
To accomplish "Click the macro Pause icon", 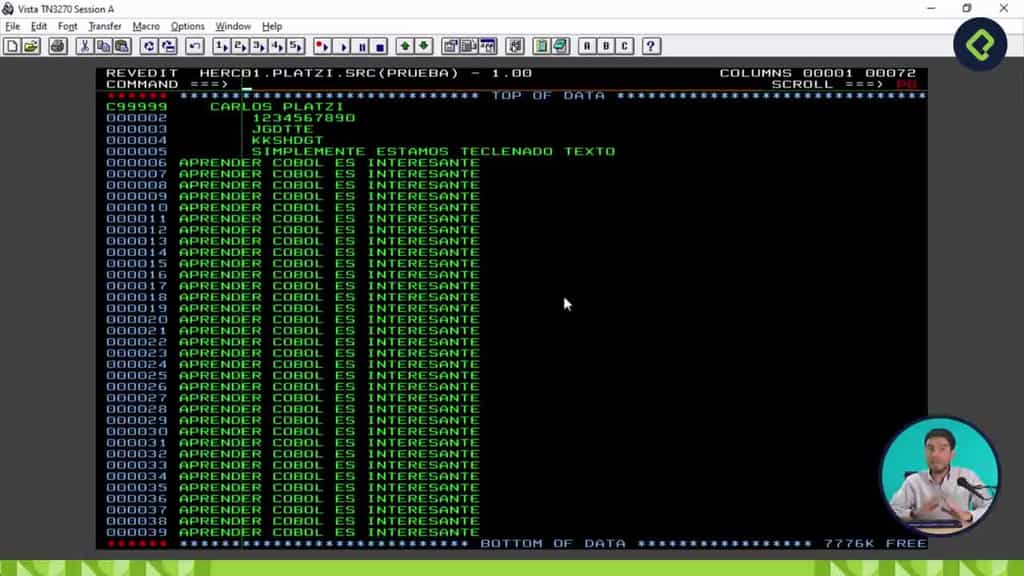I will tap(362, 46).
